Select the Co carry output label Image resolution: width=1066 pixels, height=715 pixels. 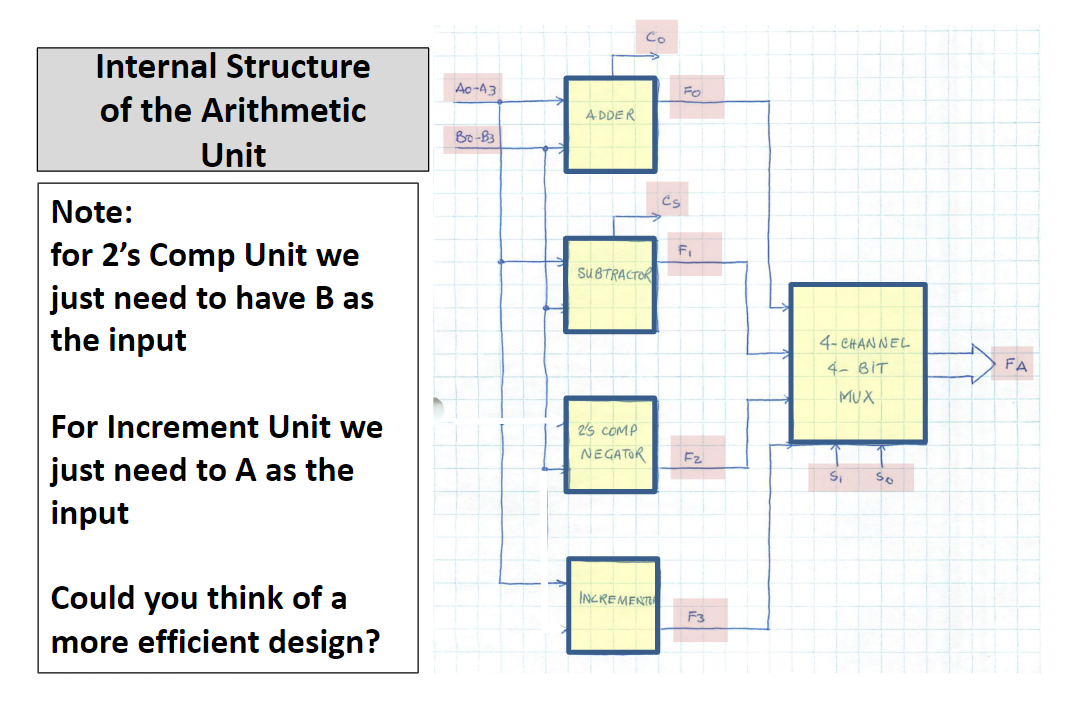click(656, 37)
